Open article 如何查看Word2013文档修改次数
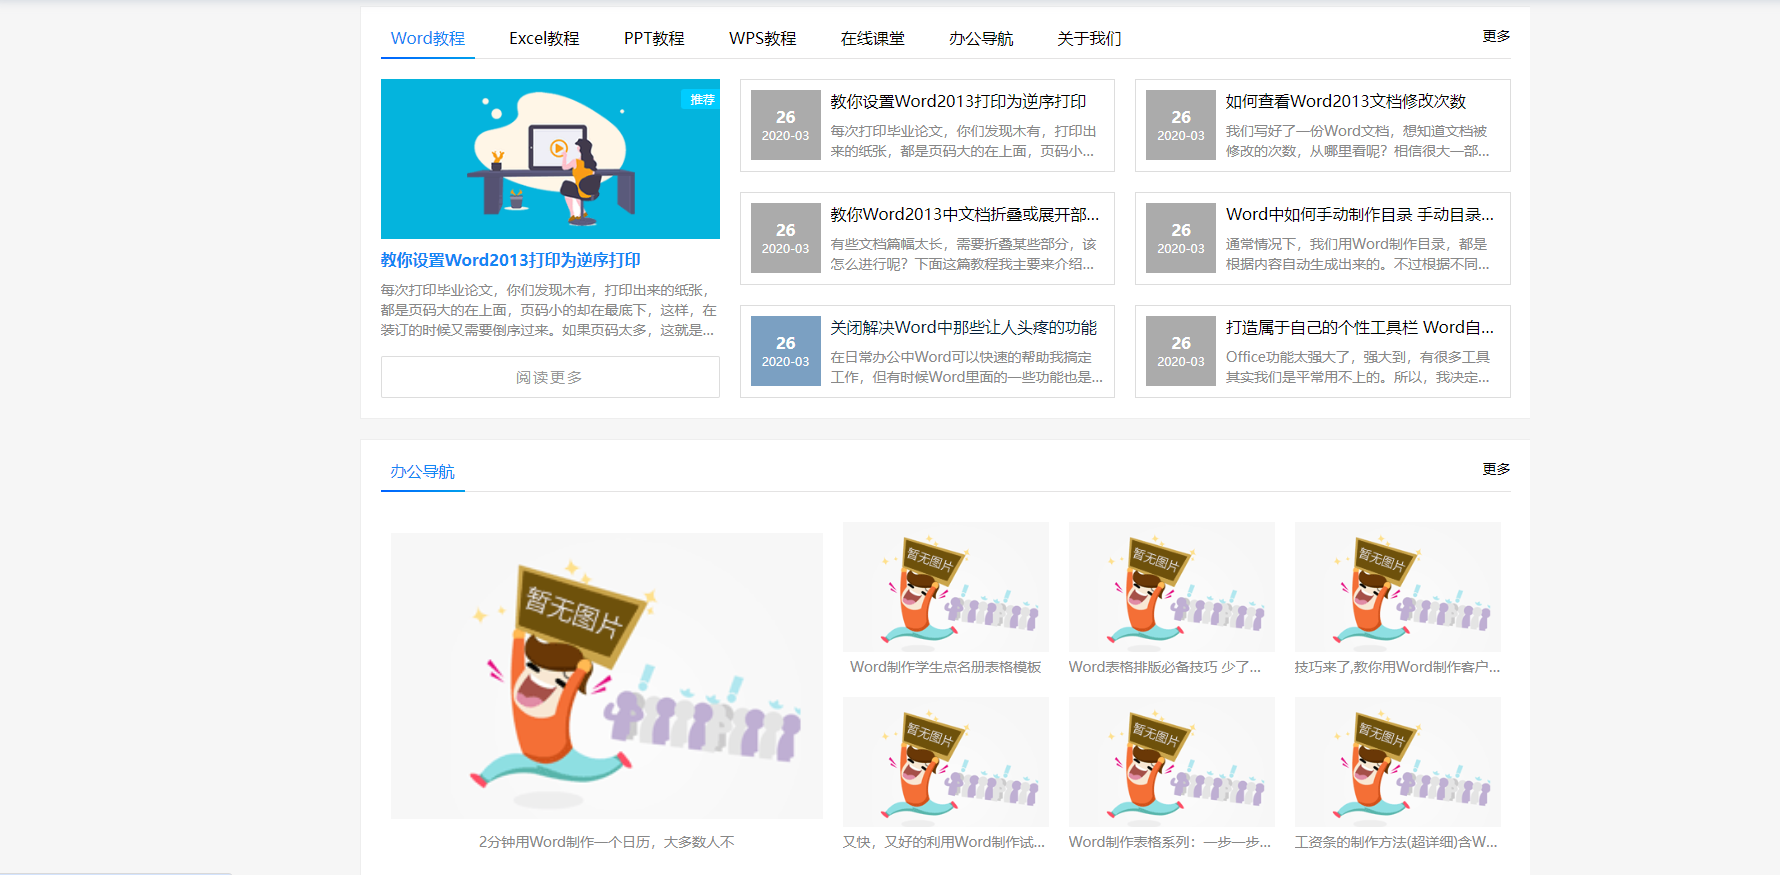 click(x=1346, y=101)
